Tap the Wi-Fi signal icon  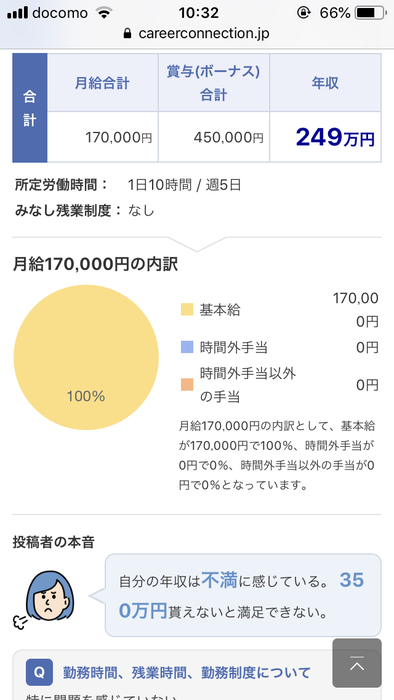pyautogui.click(x=104, y=13)
